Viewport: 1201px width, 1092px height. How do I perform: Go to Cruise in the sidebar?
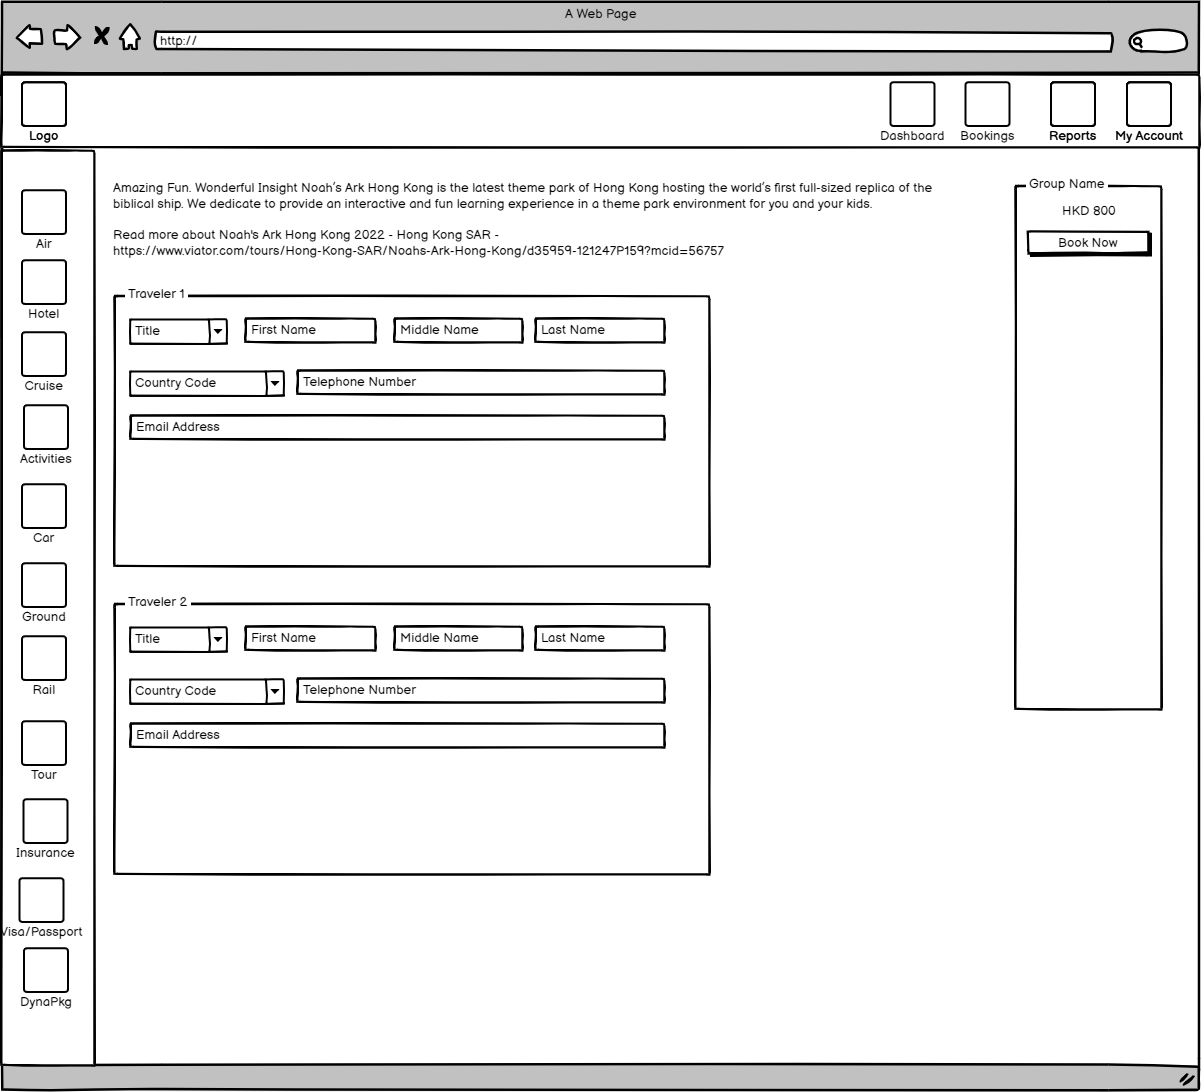tap(44, 355)
